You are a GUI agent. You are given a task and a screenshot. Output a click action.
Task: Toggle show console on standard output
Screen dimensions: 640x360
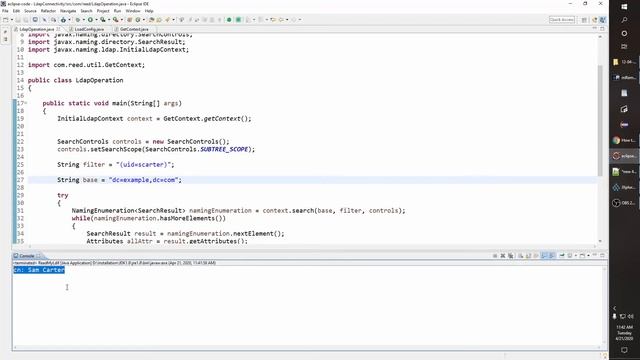544,256
